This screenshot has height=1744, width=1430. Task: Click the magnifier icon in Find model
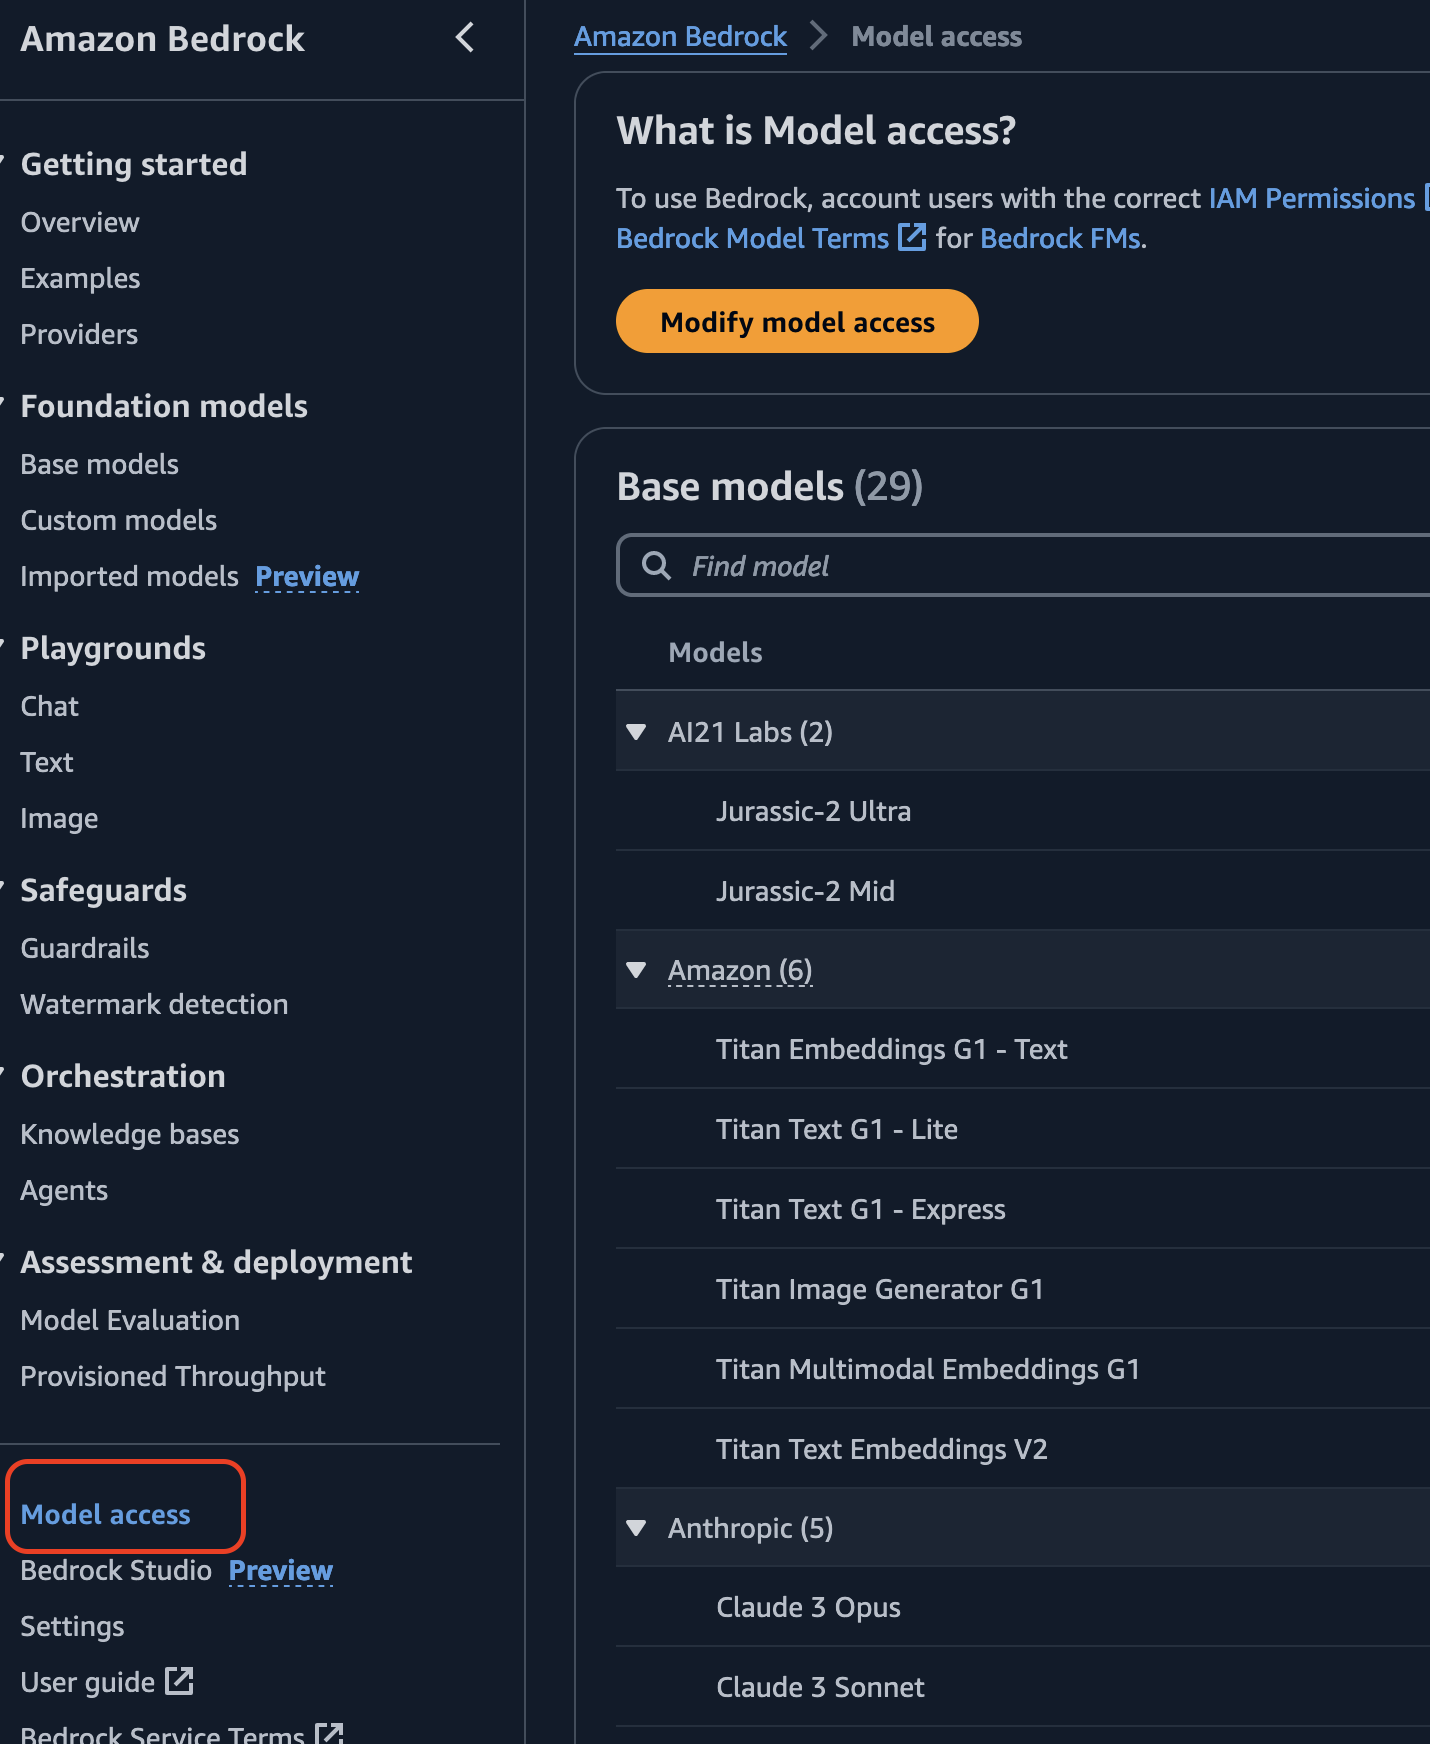click(656, 566)
